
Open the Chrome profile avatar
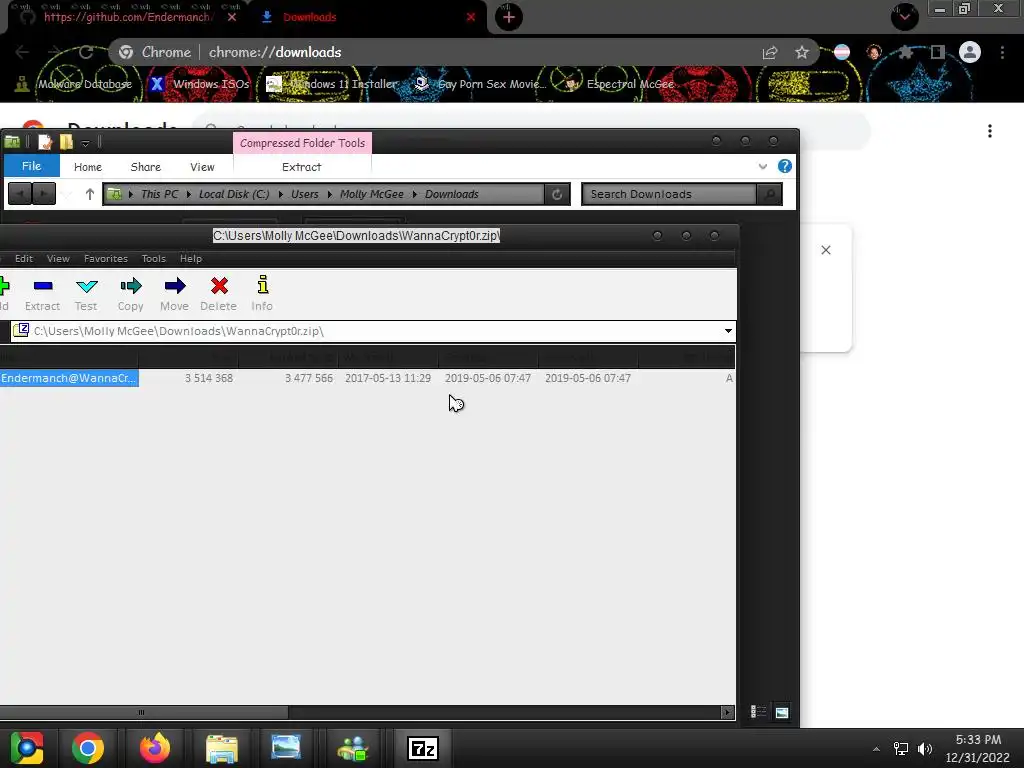[x=970, y=52]
